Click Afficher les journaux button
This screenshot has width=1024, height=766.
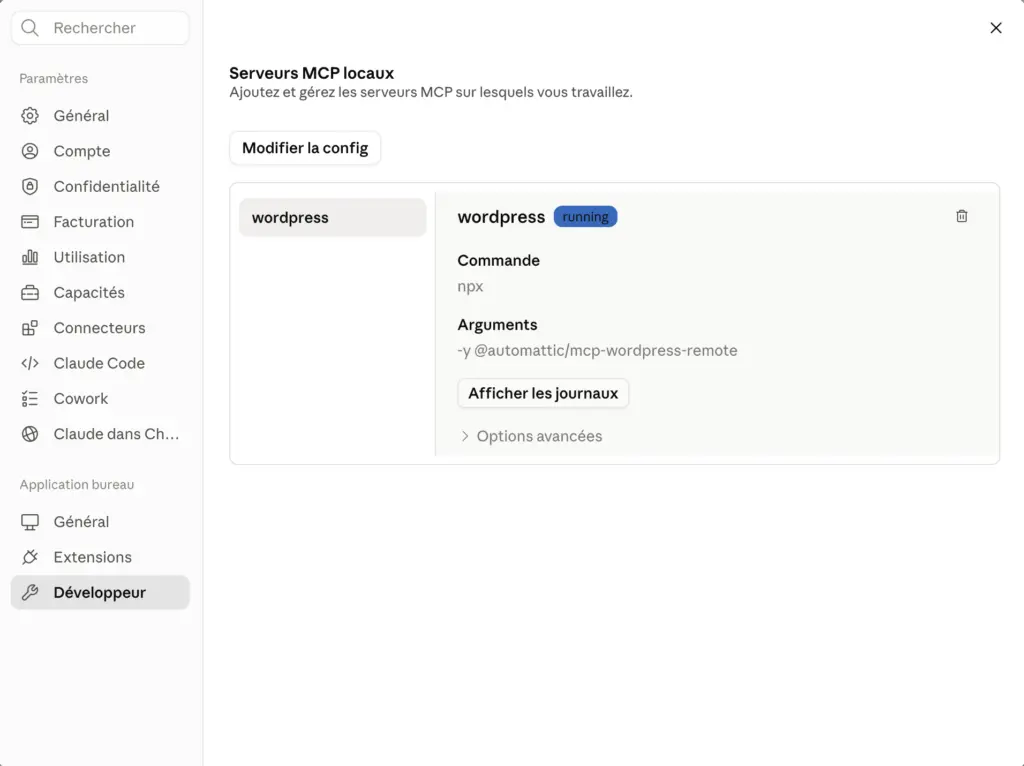tap(543, 393)
